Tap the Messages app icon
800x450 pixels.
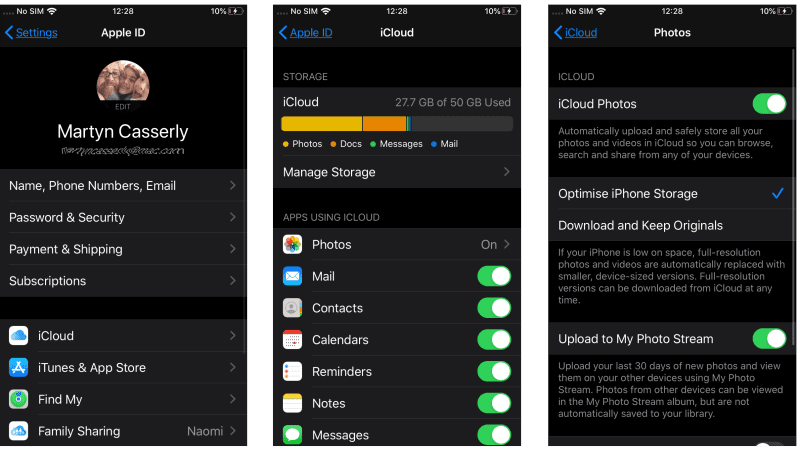click(292, 435)
